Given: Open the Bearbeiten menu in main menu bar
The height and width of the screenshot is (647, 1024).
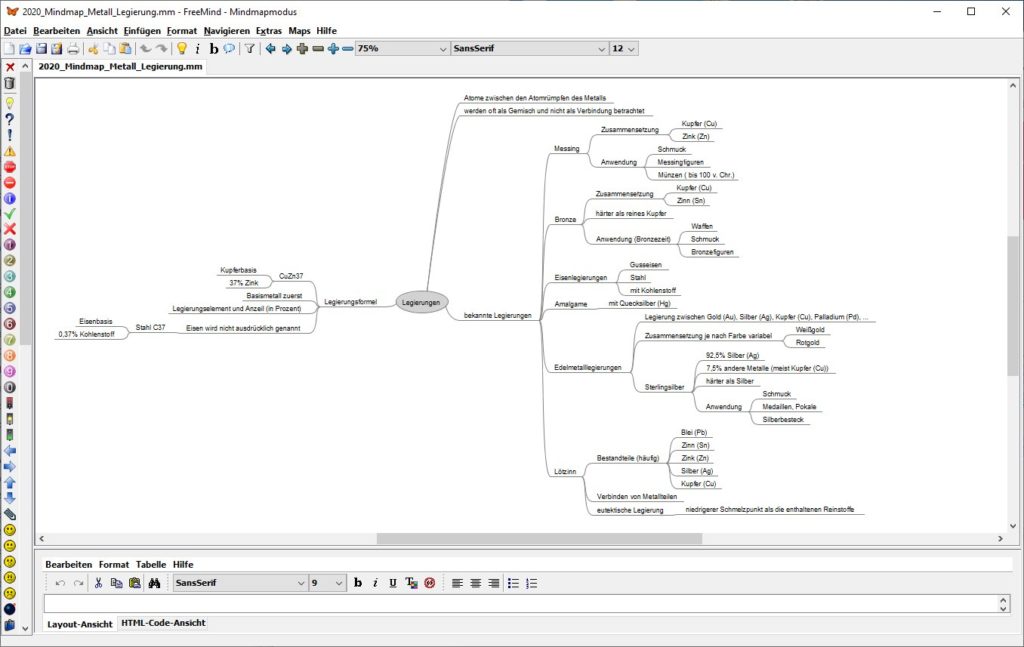Looking at the screenshot, I should (x=56, y=31).
